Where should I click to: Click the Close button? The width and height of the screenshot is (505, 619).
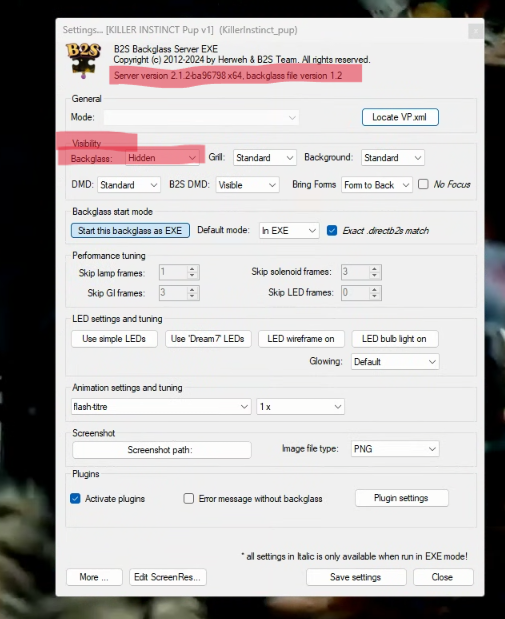point(443,577)
